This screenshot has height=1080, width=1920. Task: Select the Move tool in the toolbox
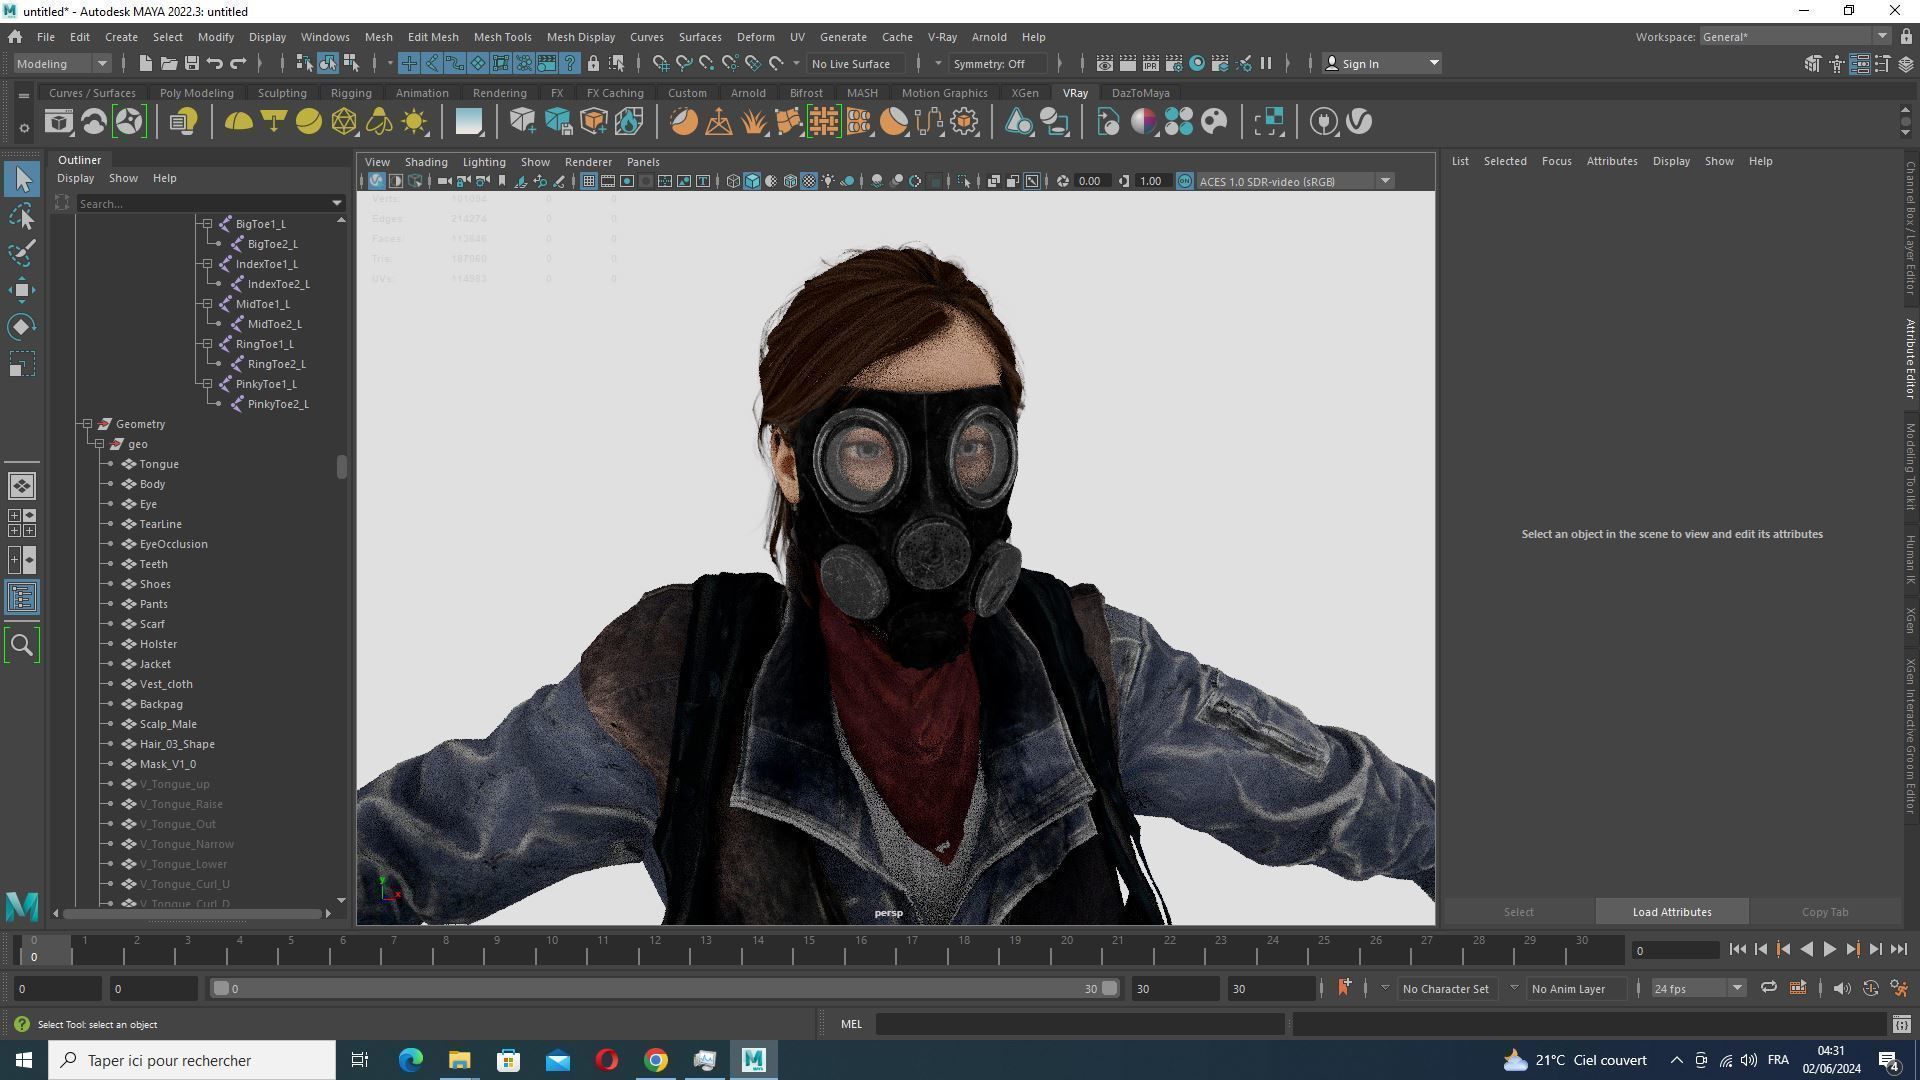tap(22, 290)
